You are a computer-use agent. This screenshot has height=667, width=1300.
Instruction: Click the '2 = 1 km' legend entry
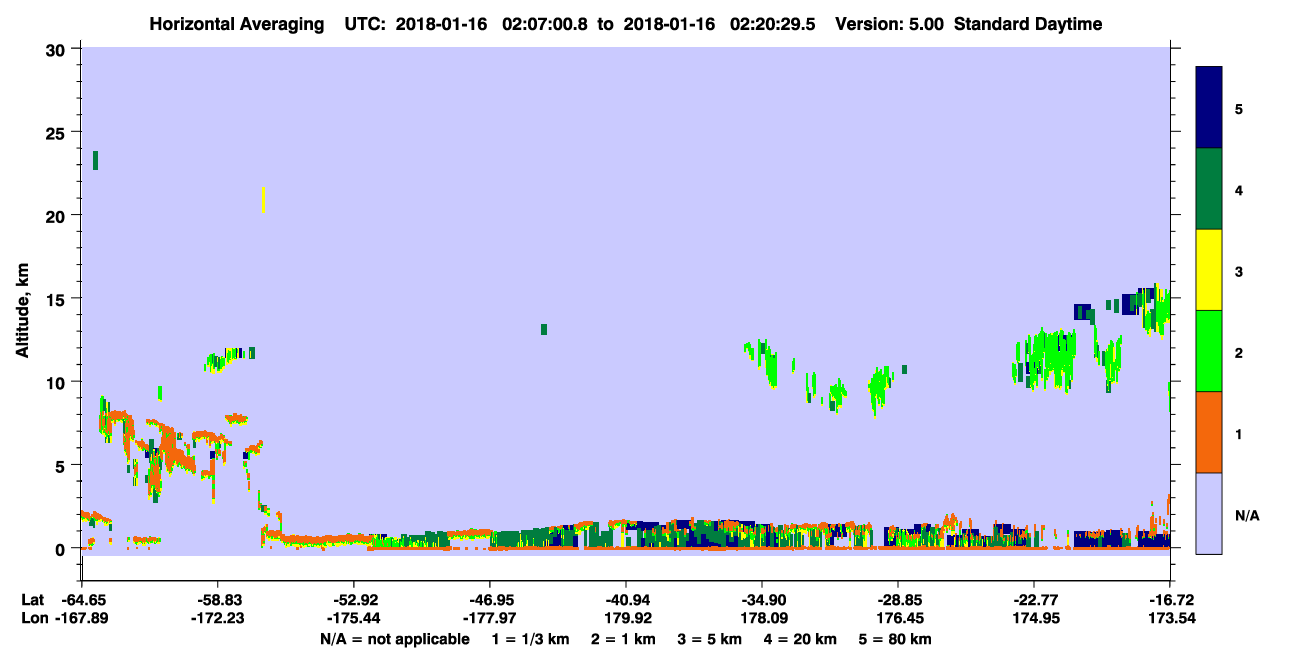coord(623,639)
